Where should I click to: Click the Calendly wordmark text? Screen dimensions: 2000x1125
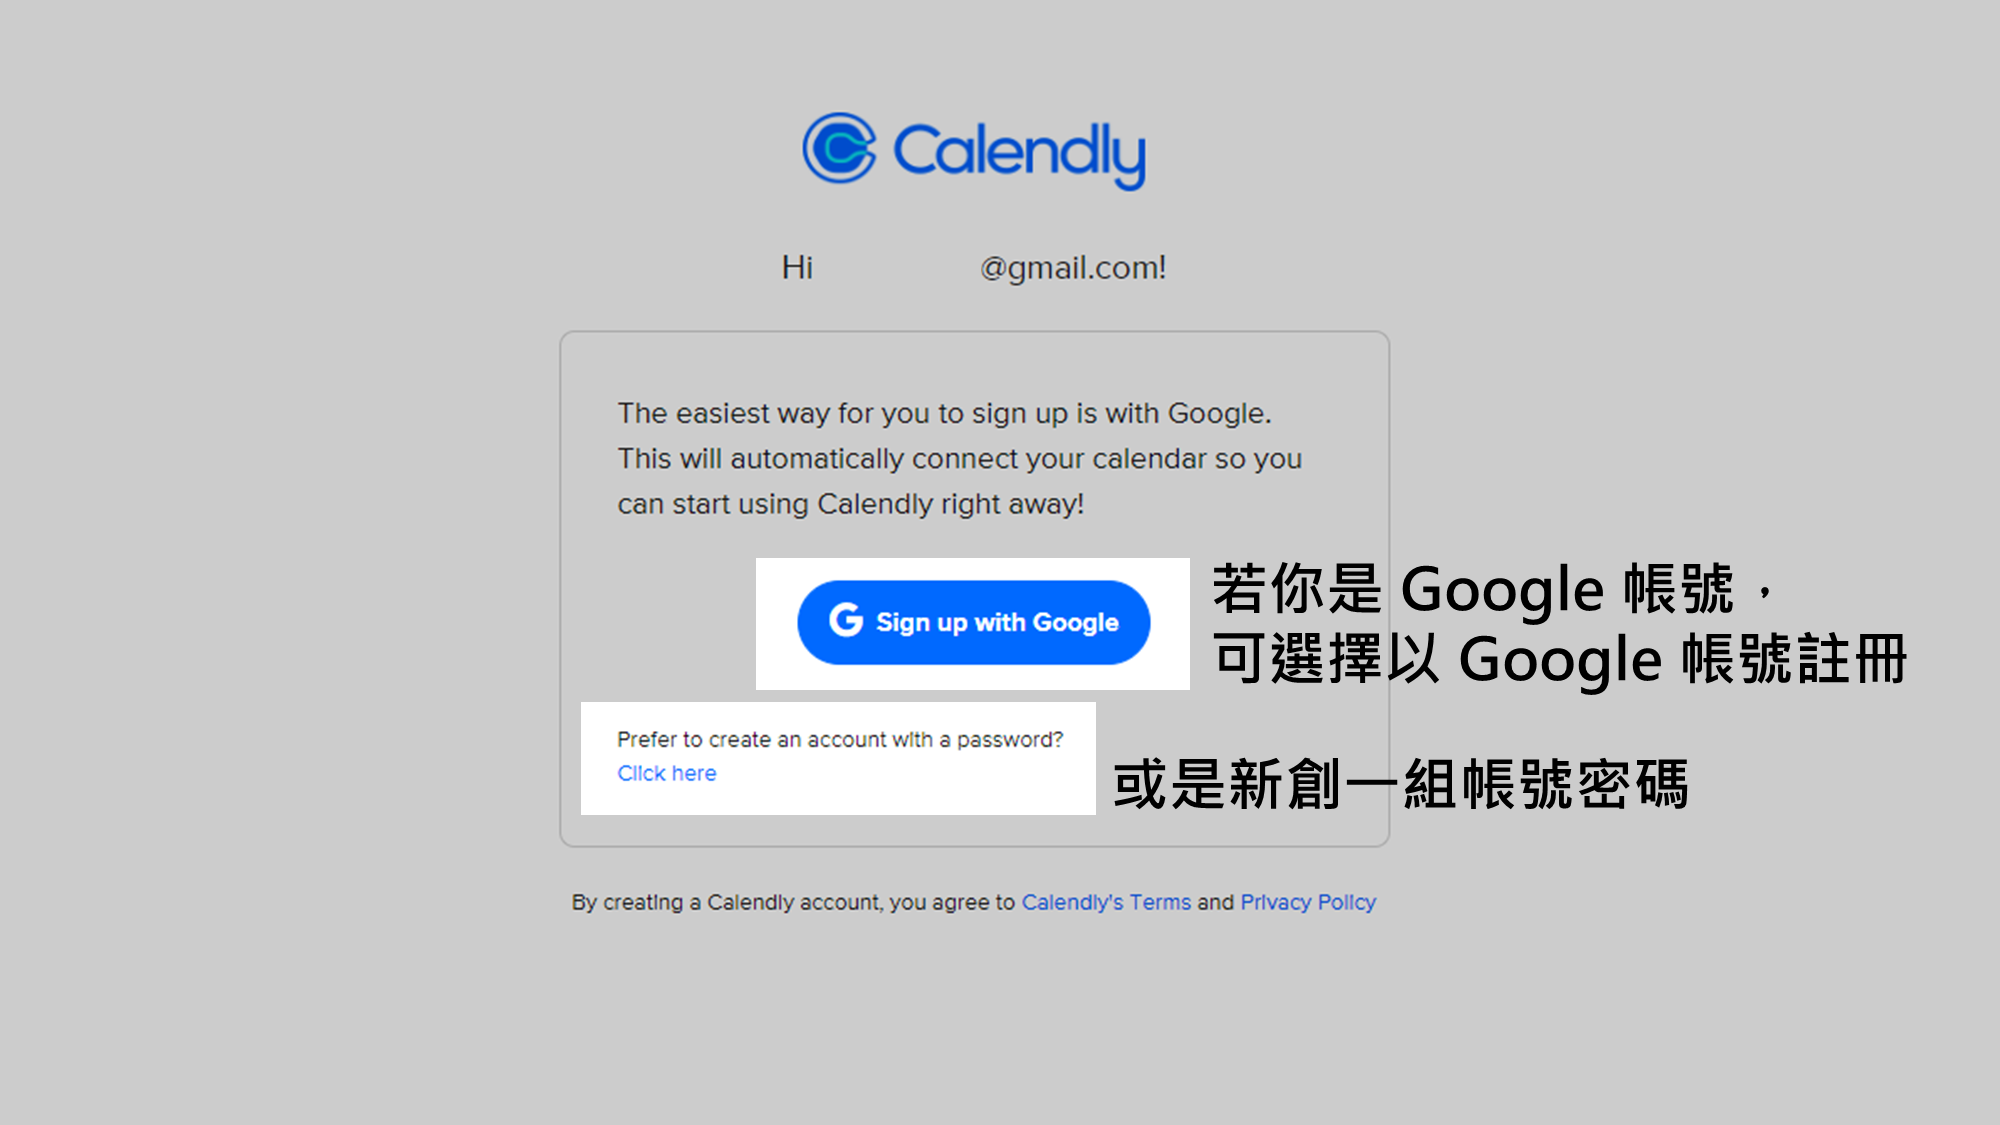(x=1019, y=154)
